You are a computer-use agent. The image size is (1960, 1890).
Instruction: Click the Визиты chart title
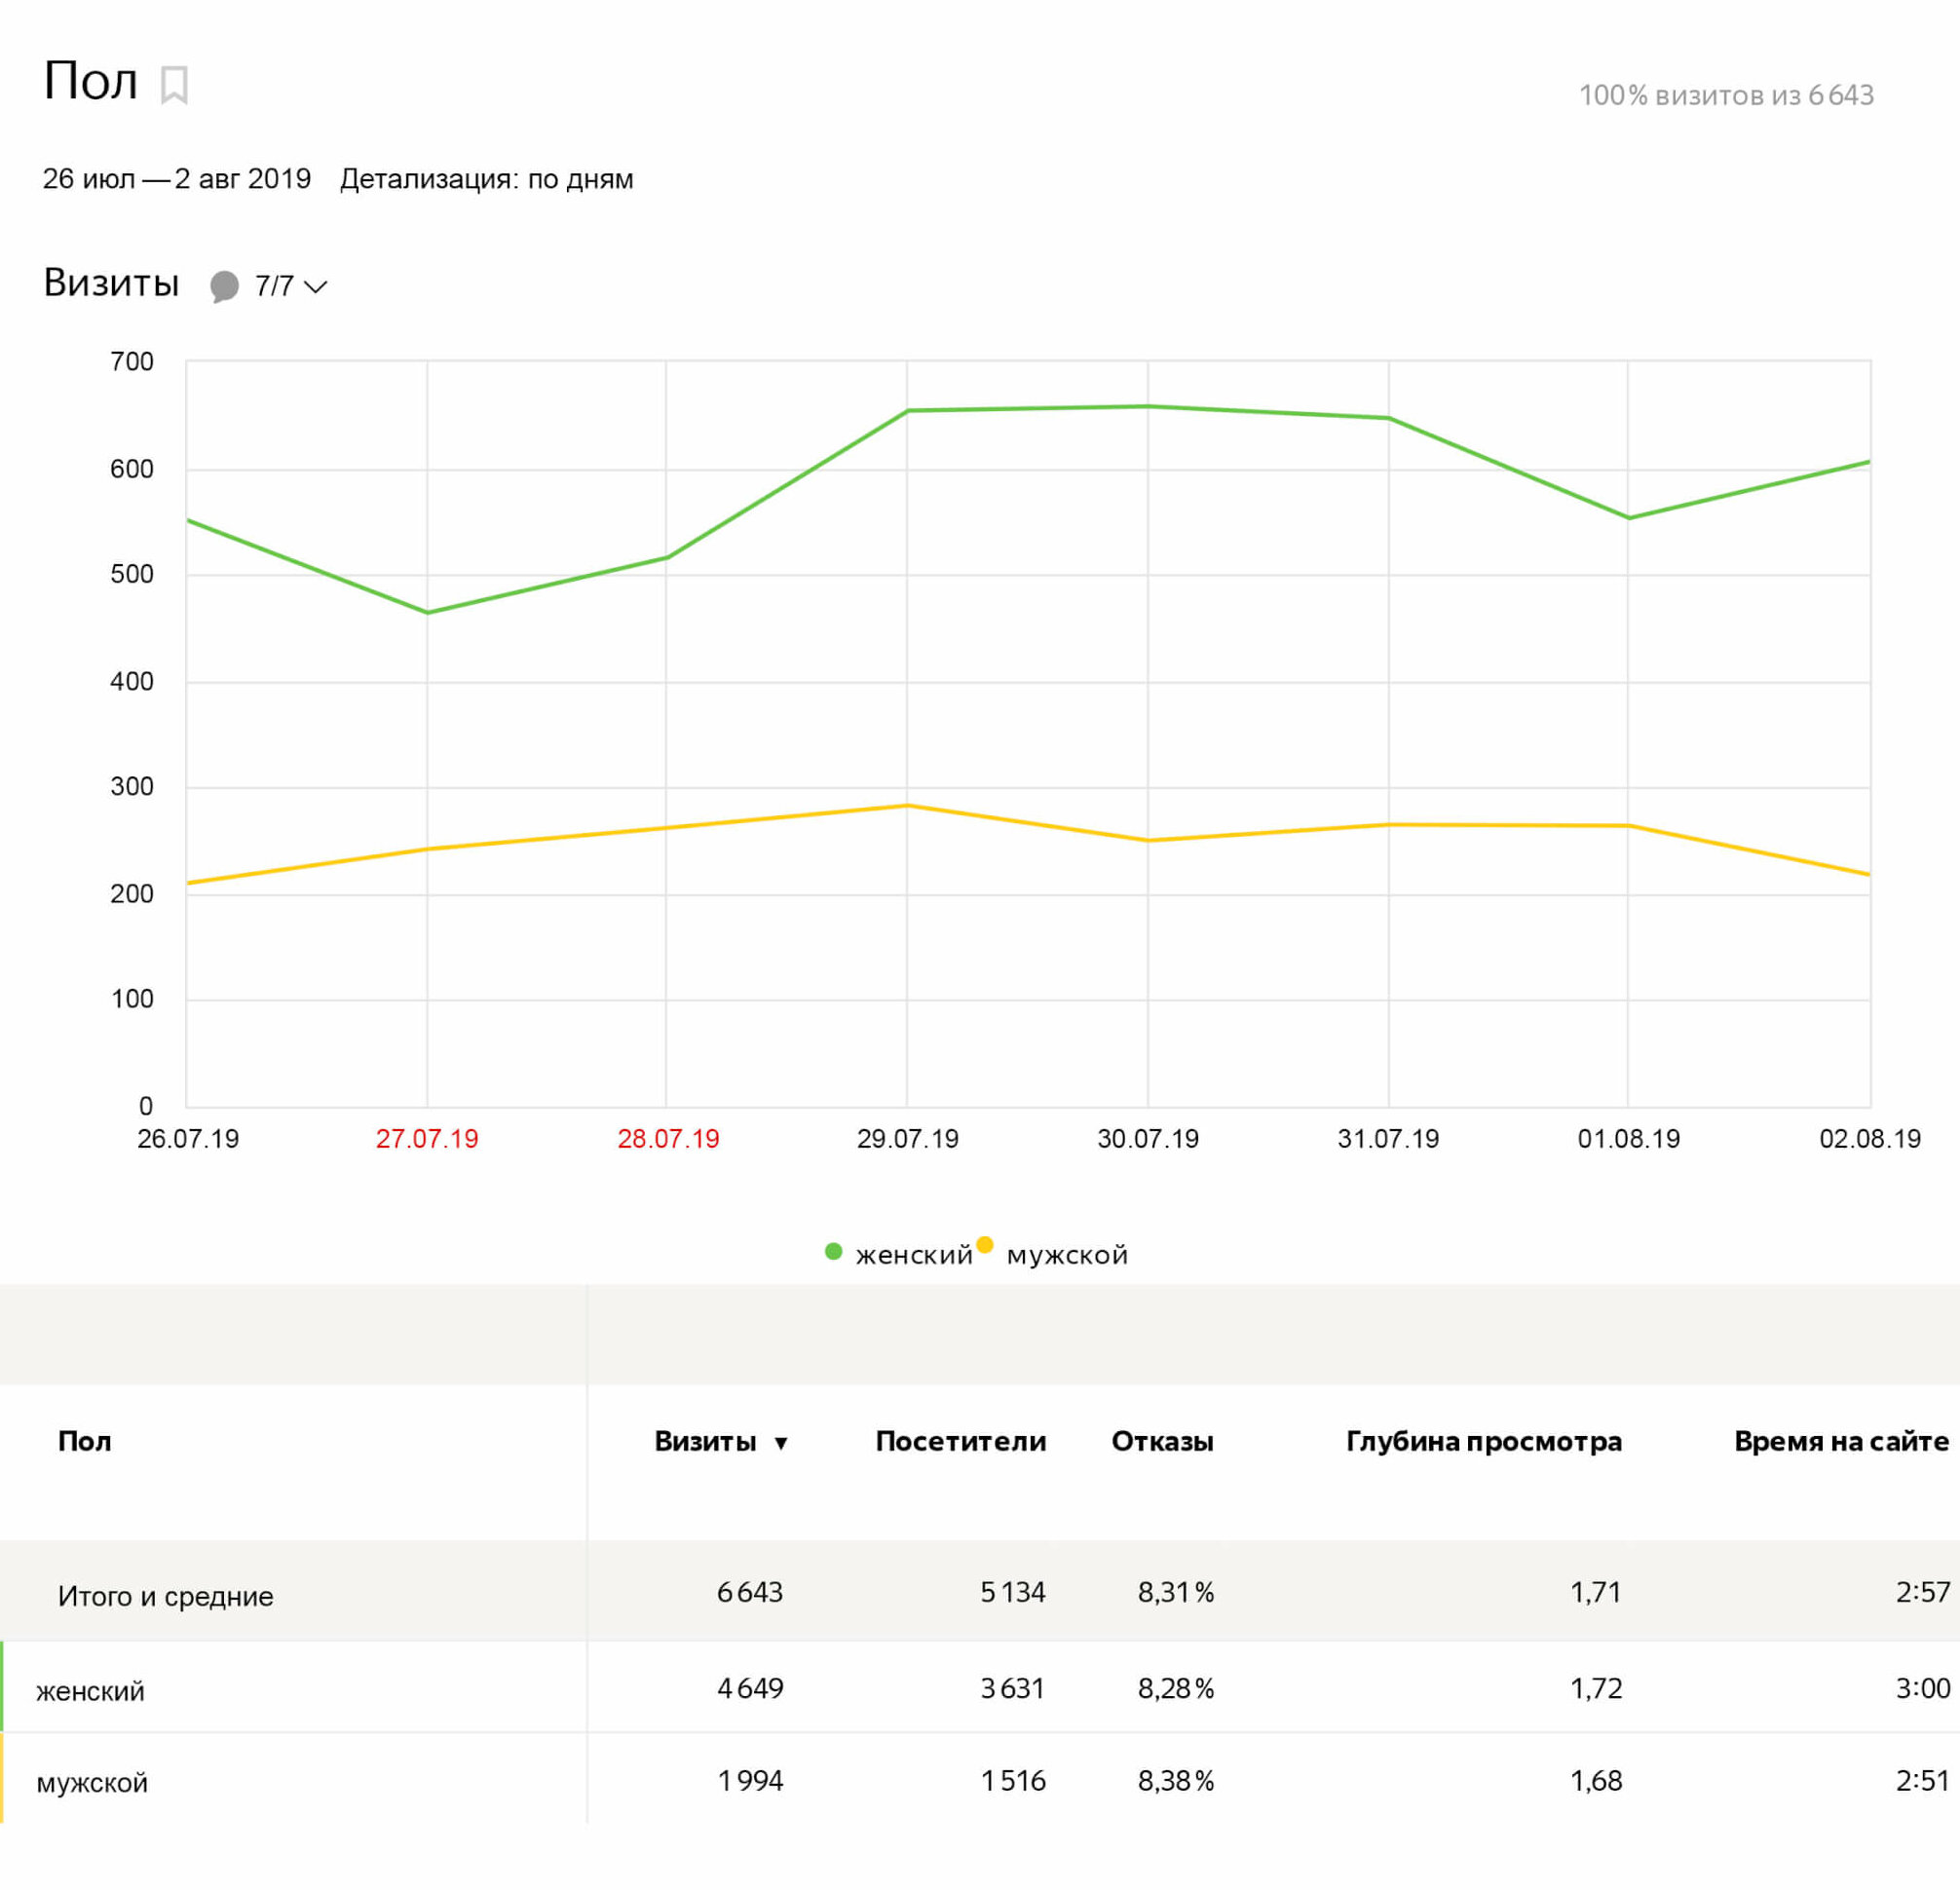pos(111,283)
